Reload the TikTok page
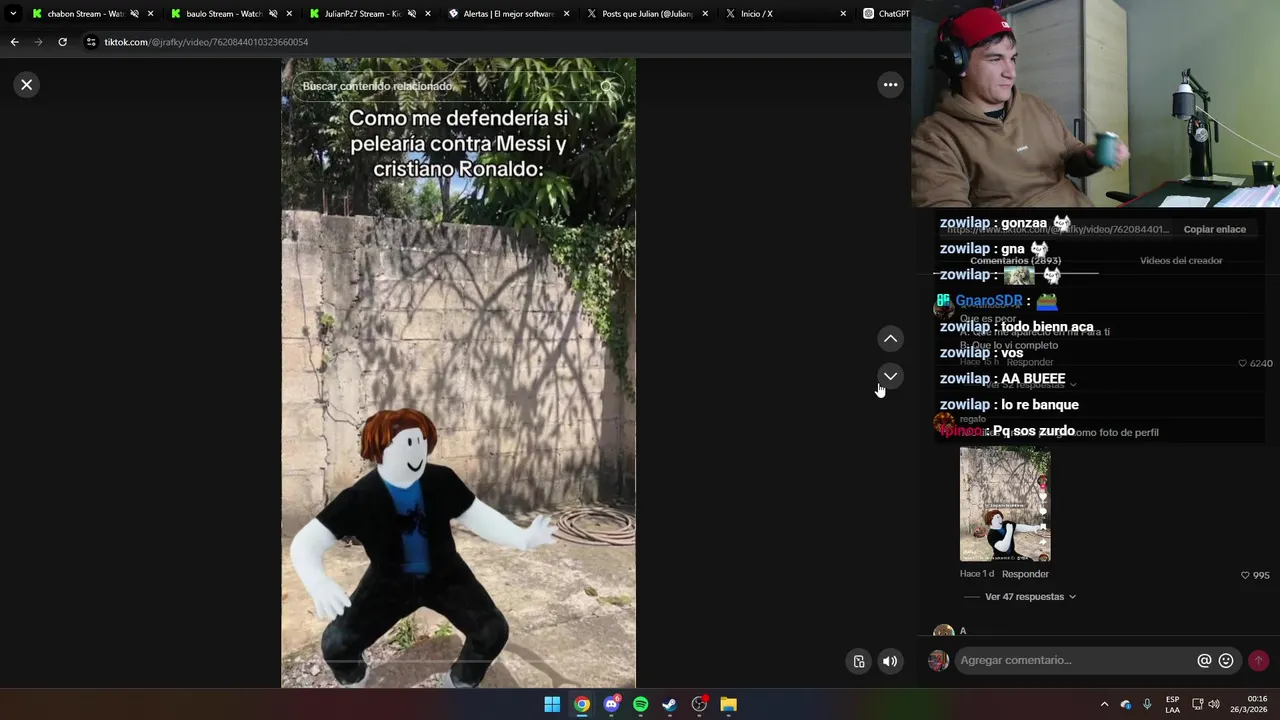 [62, 42]
